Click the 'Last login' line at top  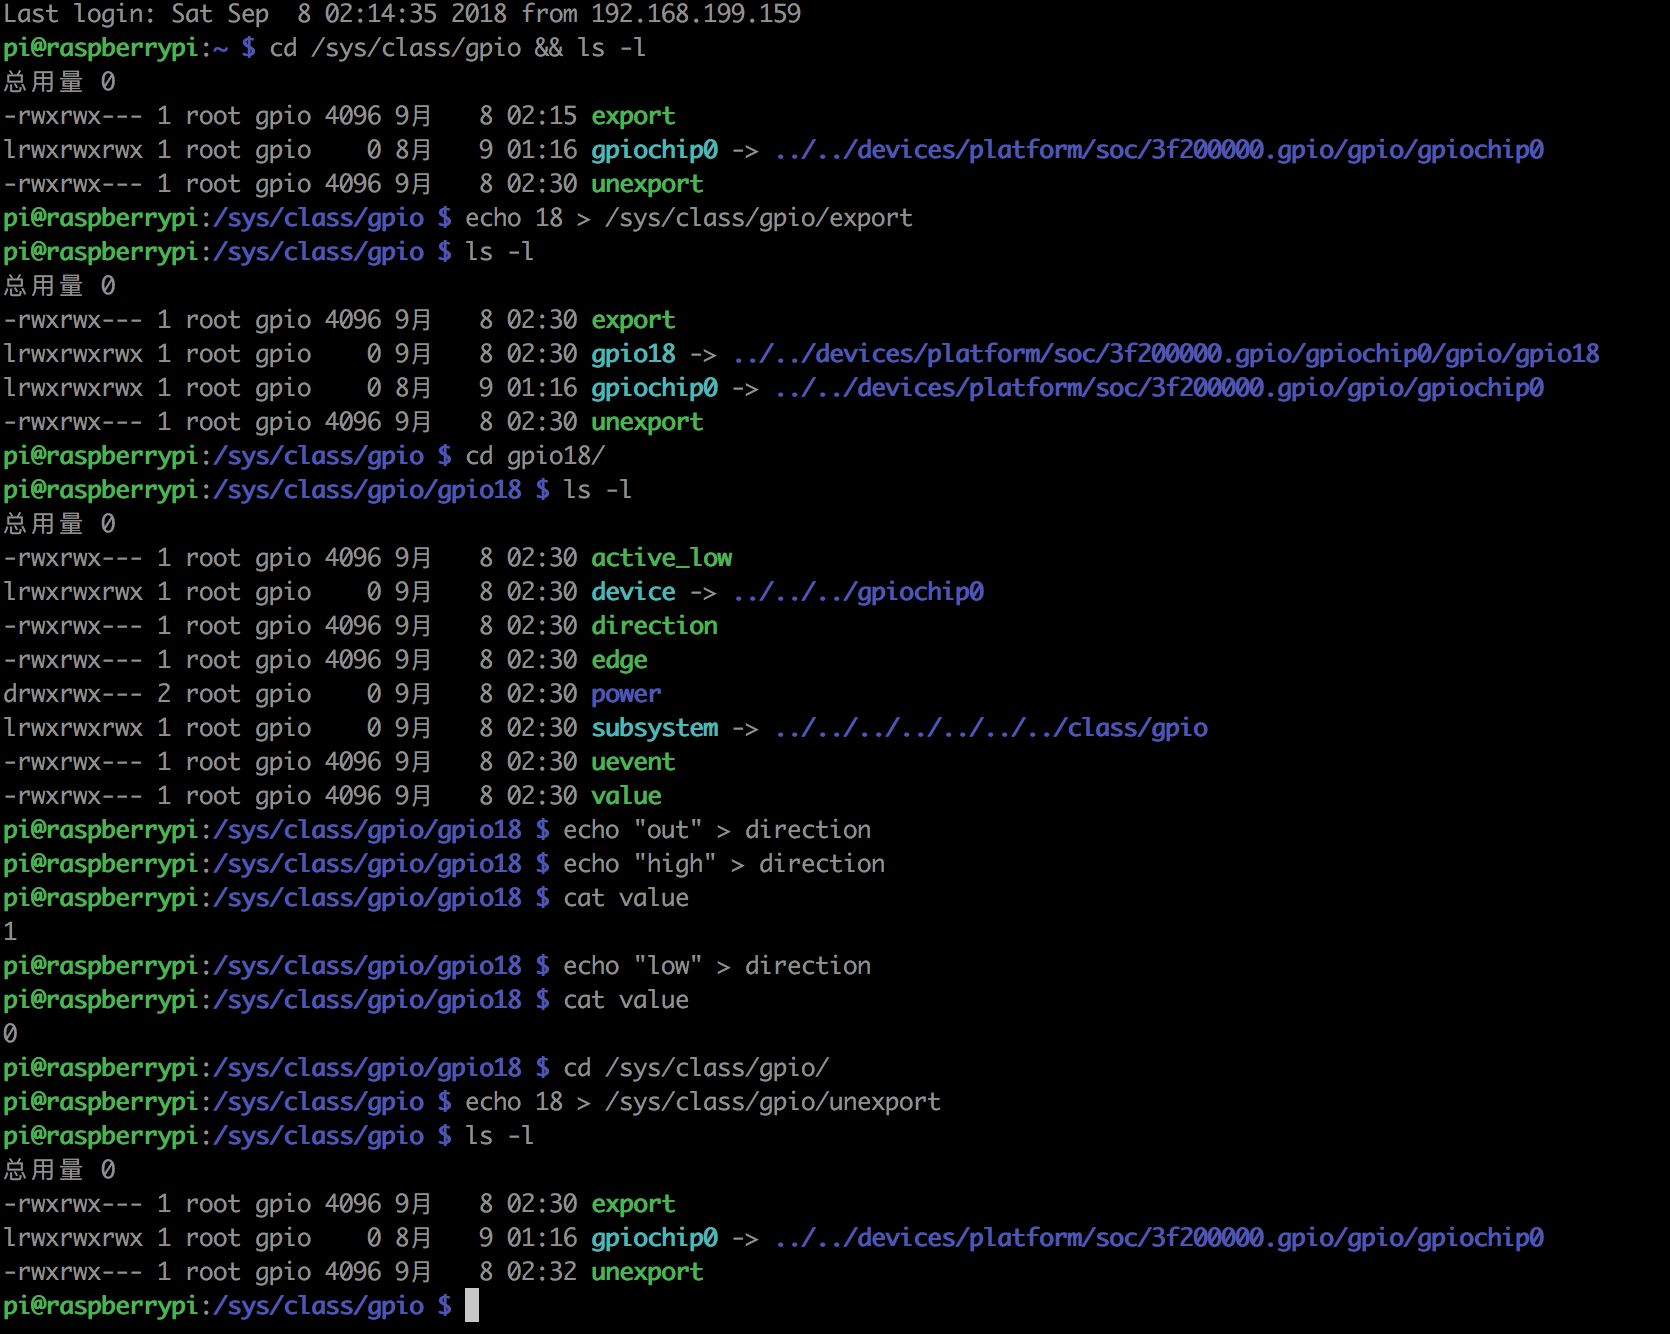point(402,14)
